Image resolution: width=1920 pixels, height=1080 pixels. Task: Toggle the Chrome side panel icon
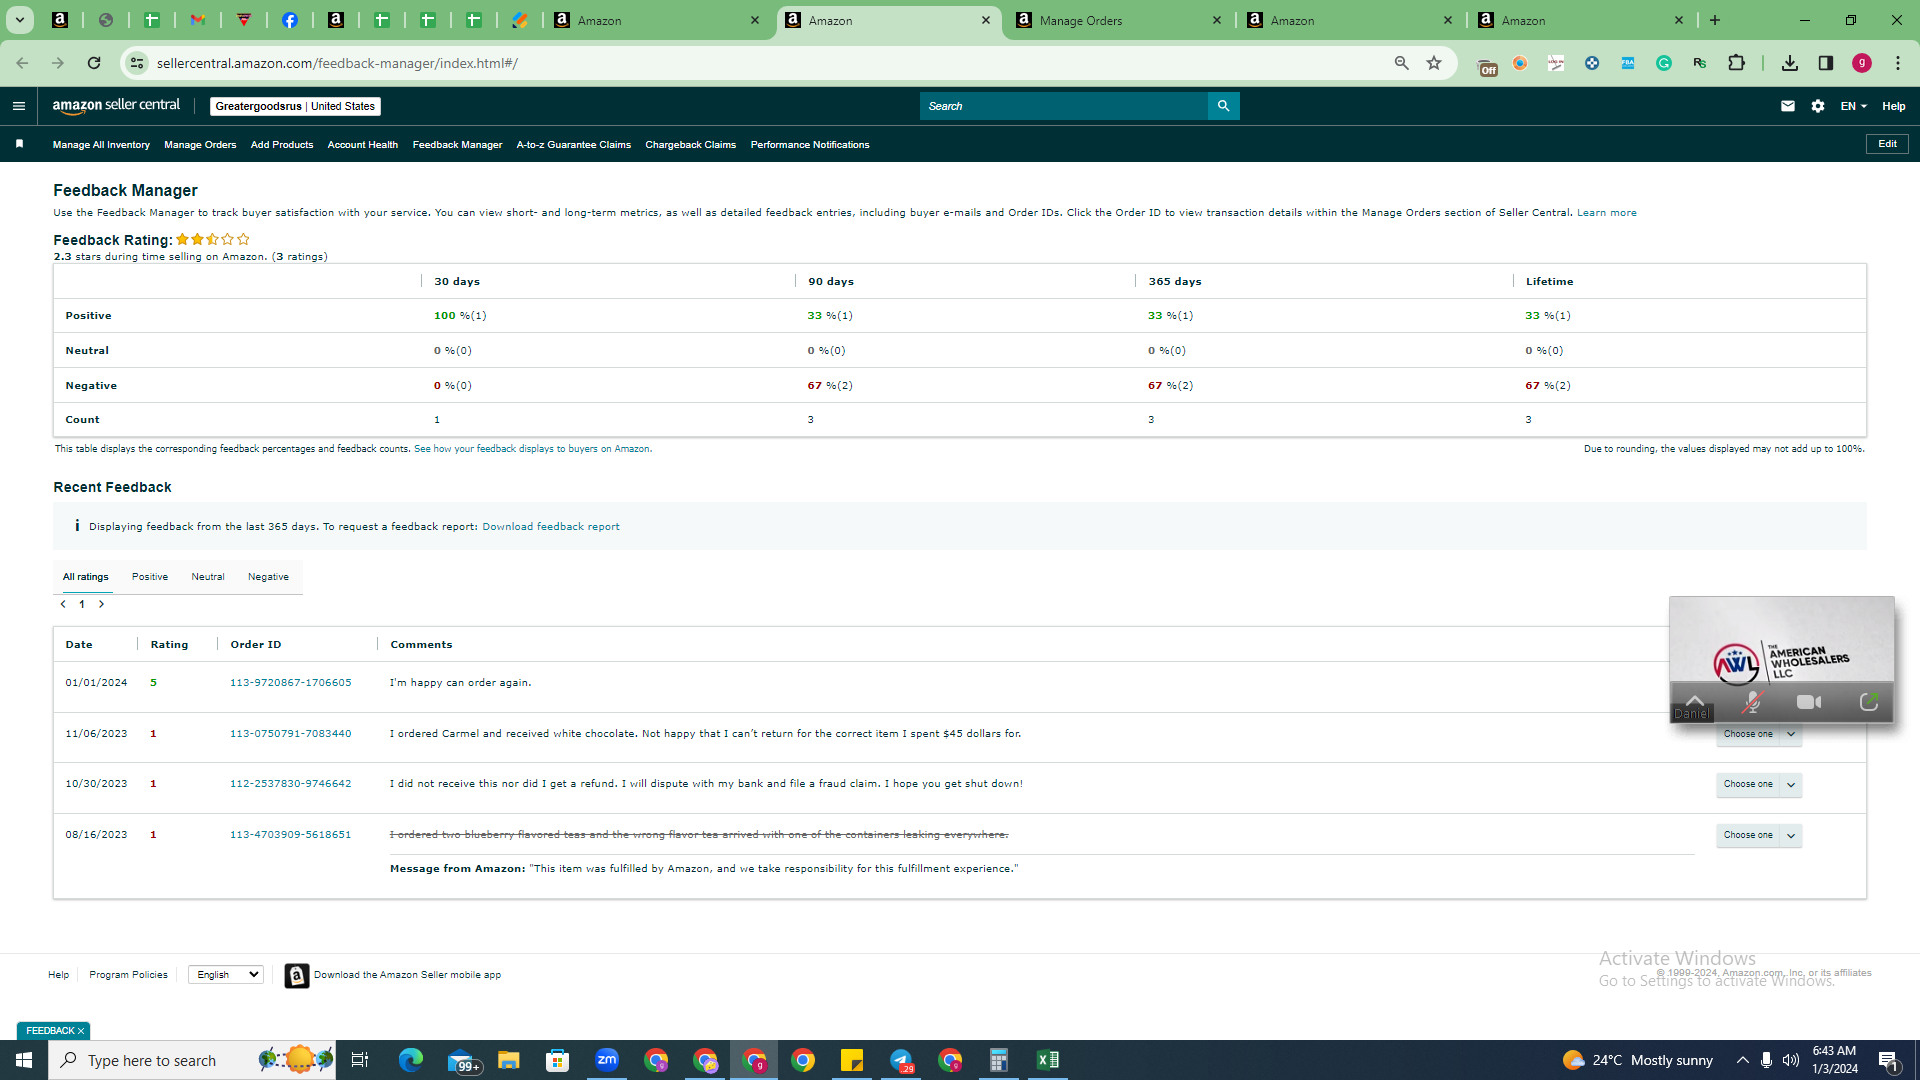1826,63
